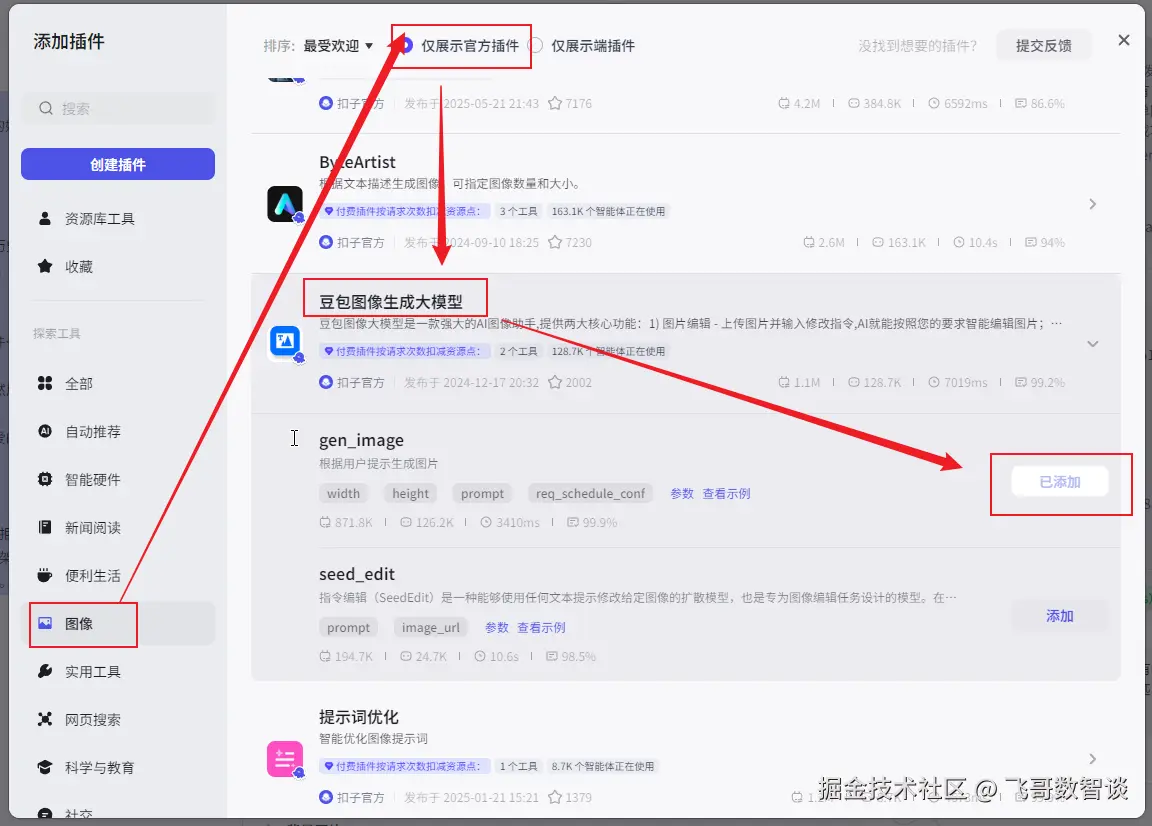The height and width of the screenshot is (826, 1152).
Task: Open 查看示例 link for gen_image
Action: [726, 494]
